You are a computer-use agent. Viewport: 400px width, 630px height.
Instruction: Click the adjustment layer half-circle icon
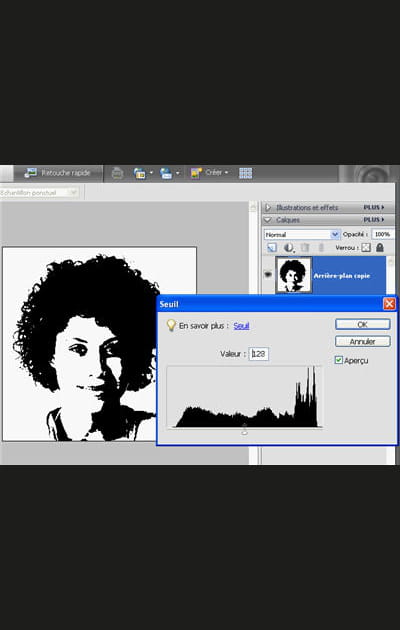288,248
